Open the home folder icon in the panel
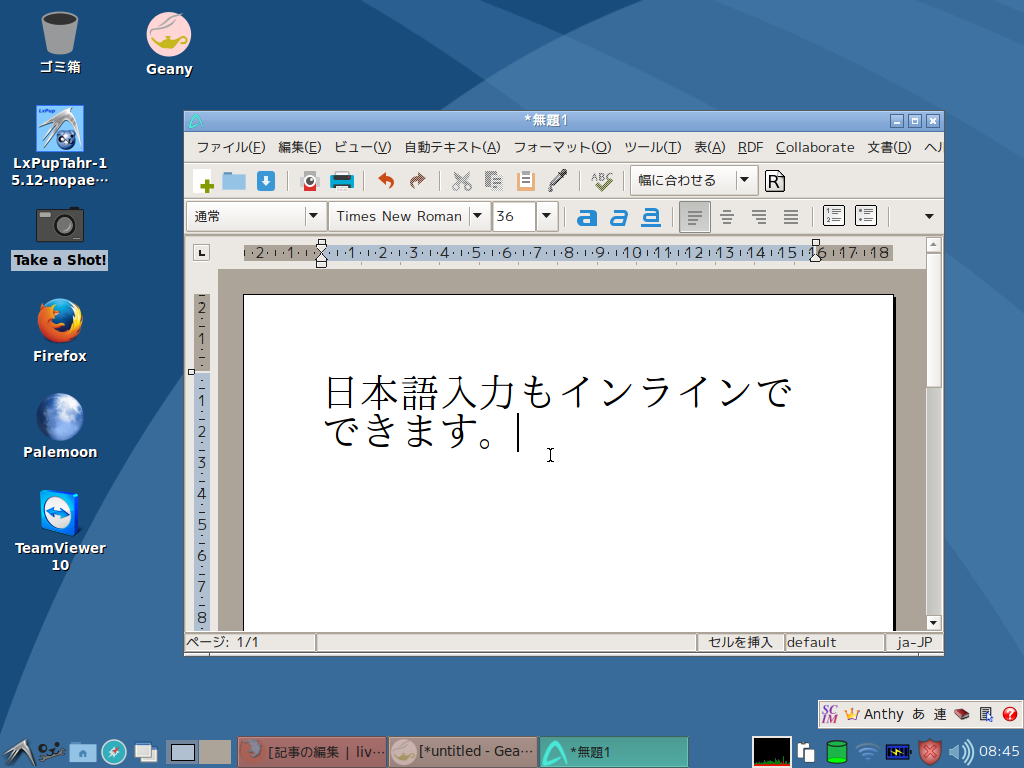 [x=83, y=752]
